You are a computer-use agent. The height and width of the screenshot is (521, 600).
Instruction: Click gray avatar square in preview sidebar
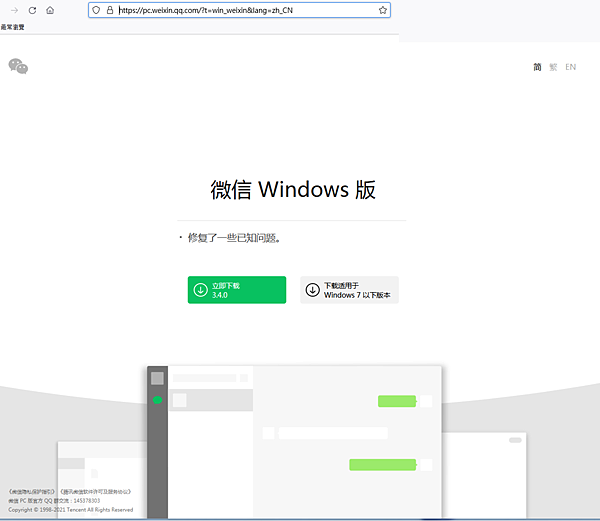pos(157,378)
